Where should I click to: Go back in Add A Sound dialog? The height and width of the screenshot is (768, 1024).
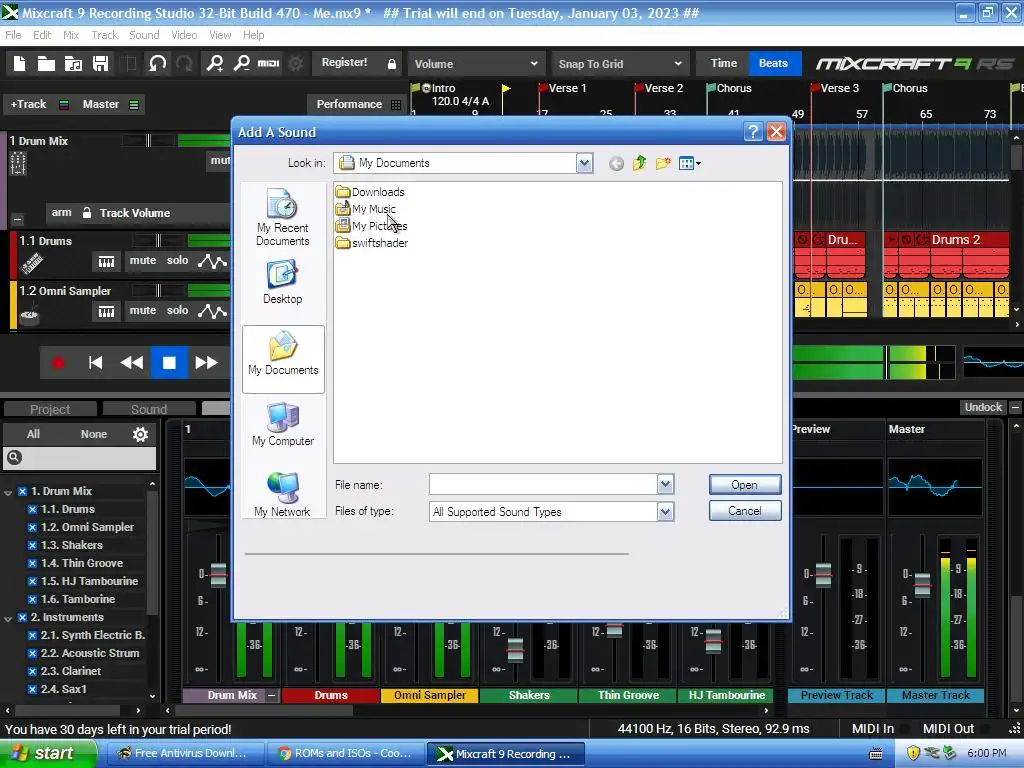click(x=616, y=163)
